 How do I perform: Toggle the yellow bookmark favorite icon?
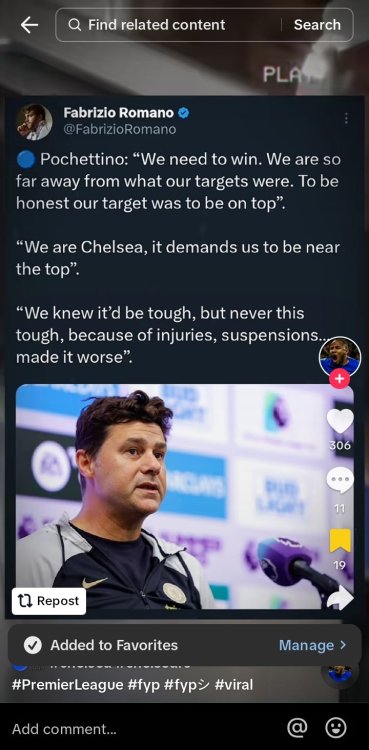click(x=340, y=540)
